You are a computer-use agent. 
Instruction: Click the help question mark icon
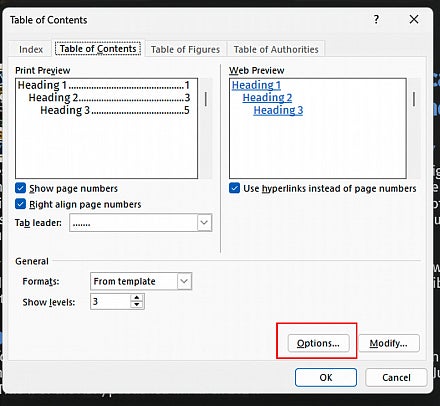tap(376, 19)
